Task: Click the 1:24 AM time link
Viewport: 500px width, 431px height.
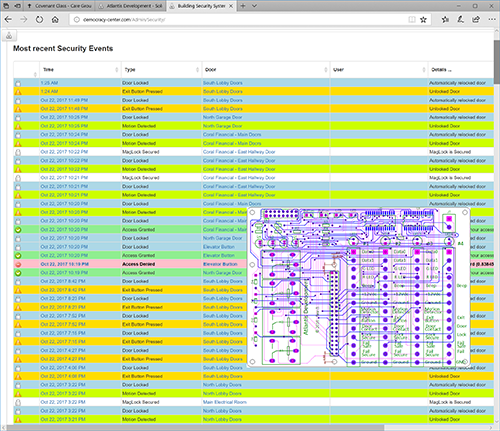Action: pos(49,91)
